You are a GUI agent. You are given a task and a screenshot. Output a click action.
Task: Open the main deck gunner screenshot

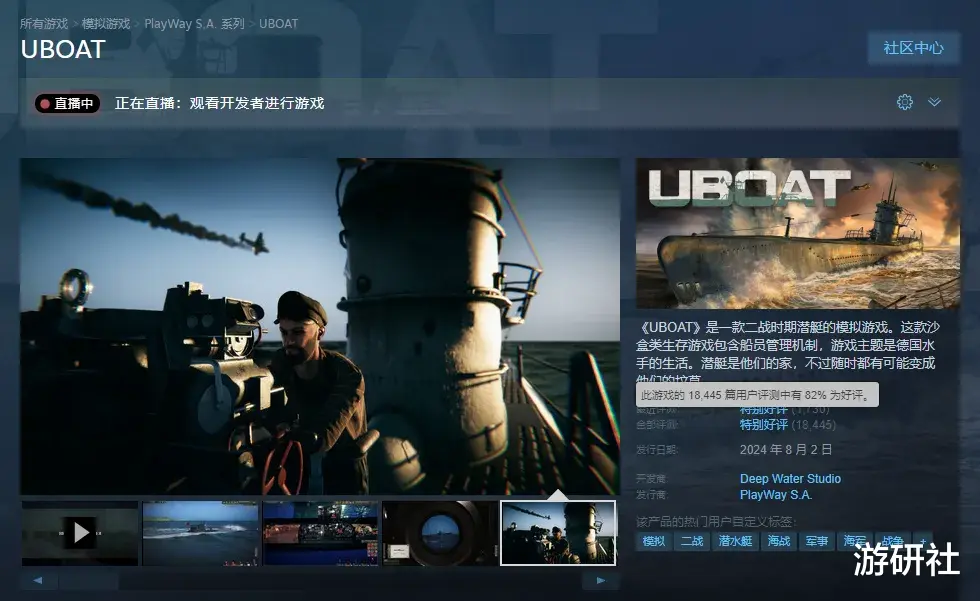click(320, 326)
